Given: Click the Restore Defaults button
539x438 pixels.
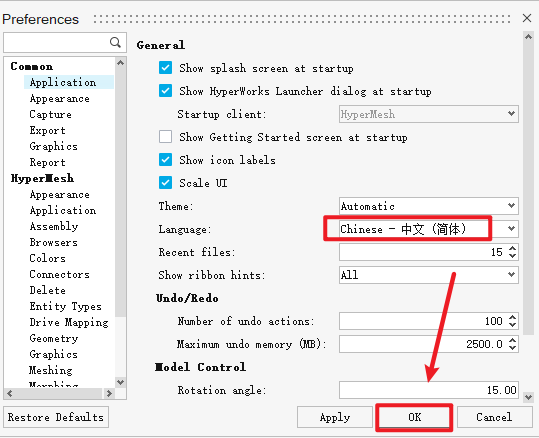Looking at the screenshot, I should pyautogui.click(x=56, y=417).
